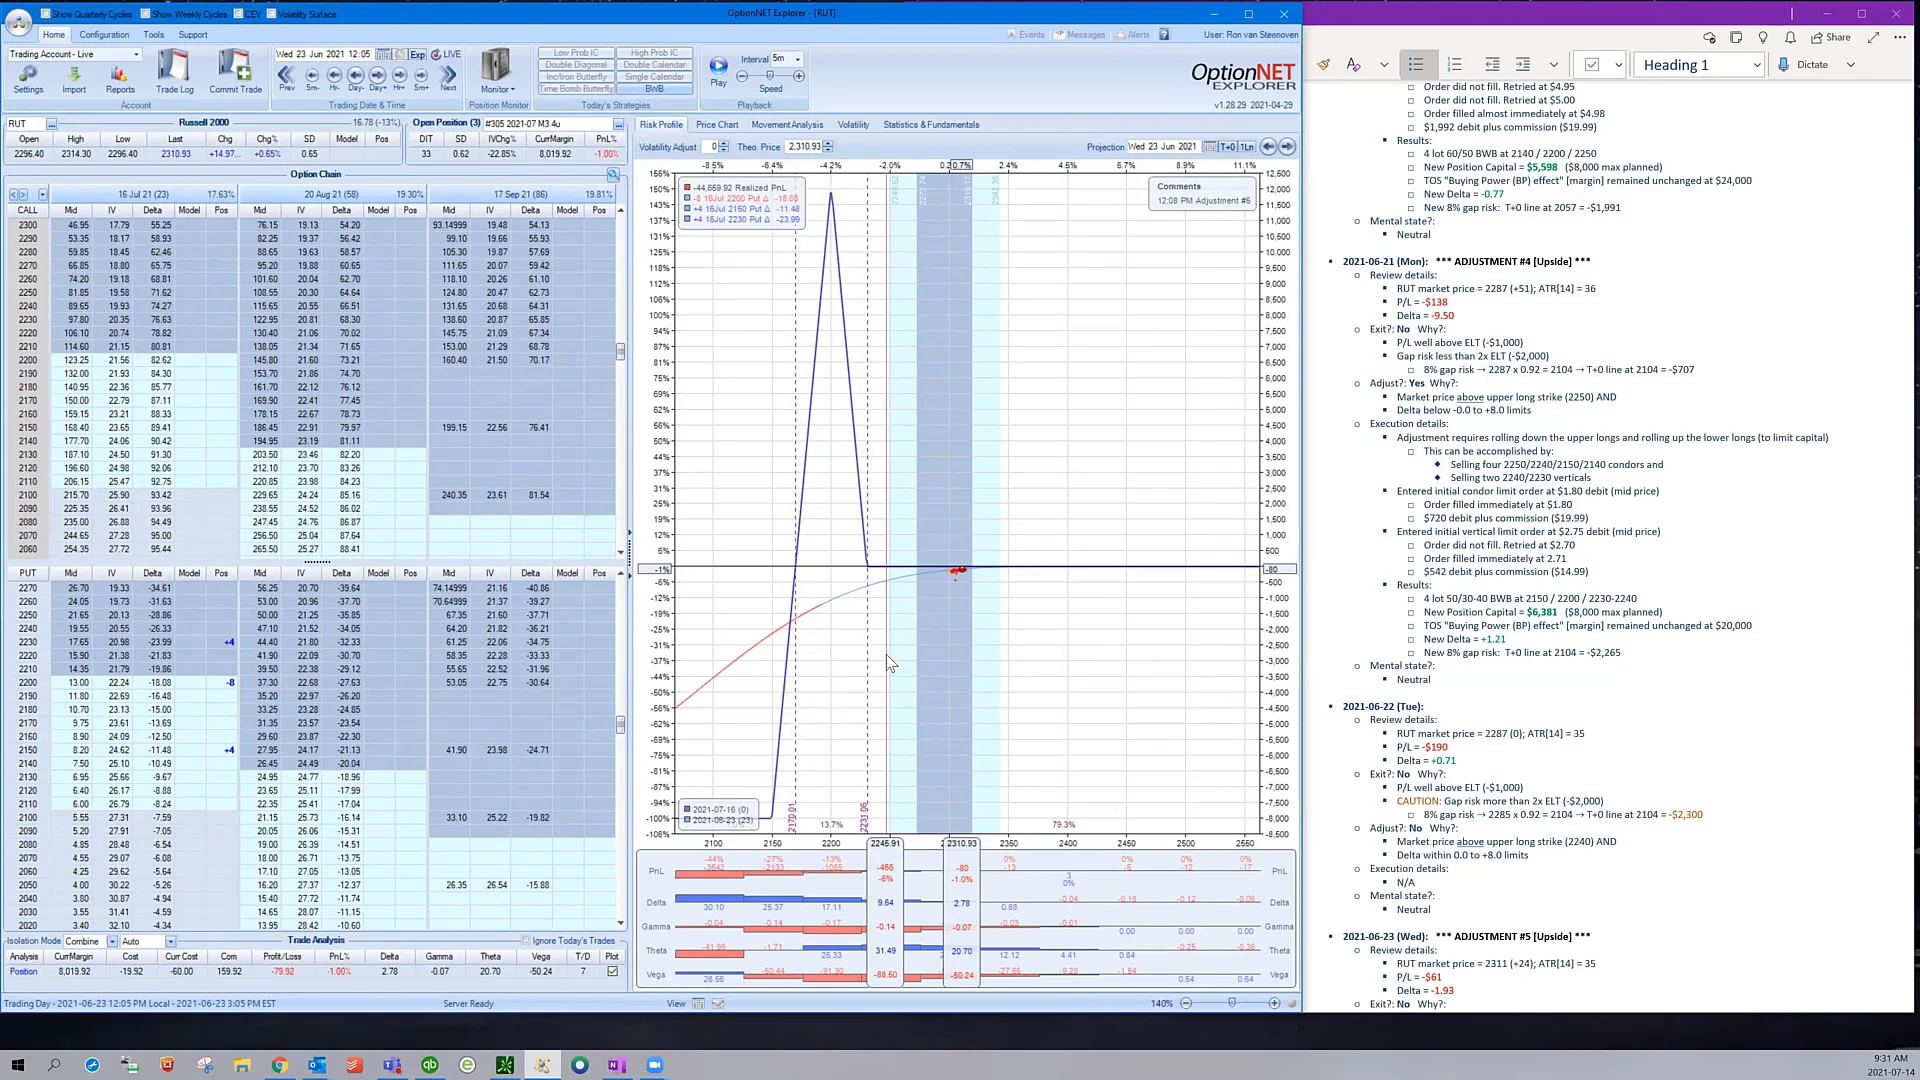1920x1080 pixels.
Task: Switch to the Price Chart tab
Action: click(717, 125)
